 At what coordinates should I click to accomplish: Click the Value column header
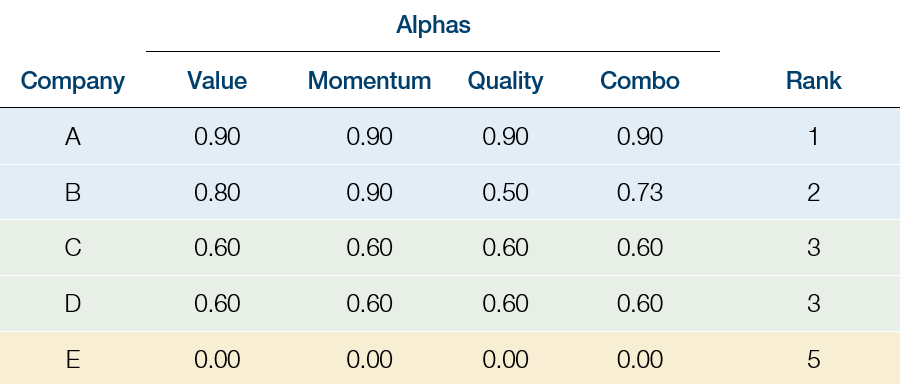[x=217, y=80]
